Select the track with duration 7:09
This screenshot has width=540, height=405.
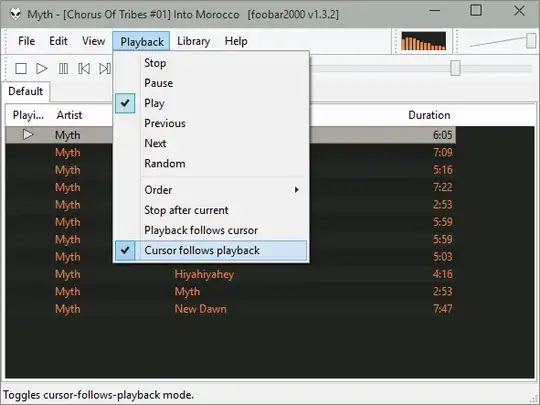(231, 152)
